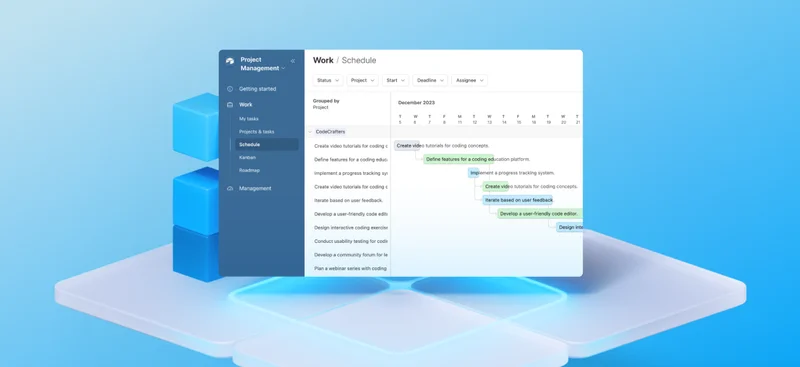Screen dimensions: 800x367
Task: Click green 'Define features' Gantt bar
Action: click(x=459, y=159)
